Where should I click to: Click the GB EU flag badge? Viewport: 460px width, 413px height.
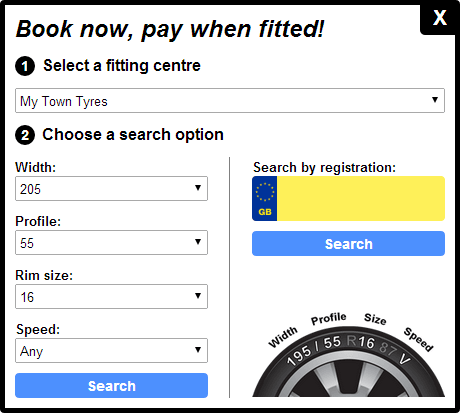[x=265, y=198]
